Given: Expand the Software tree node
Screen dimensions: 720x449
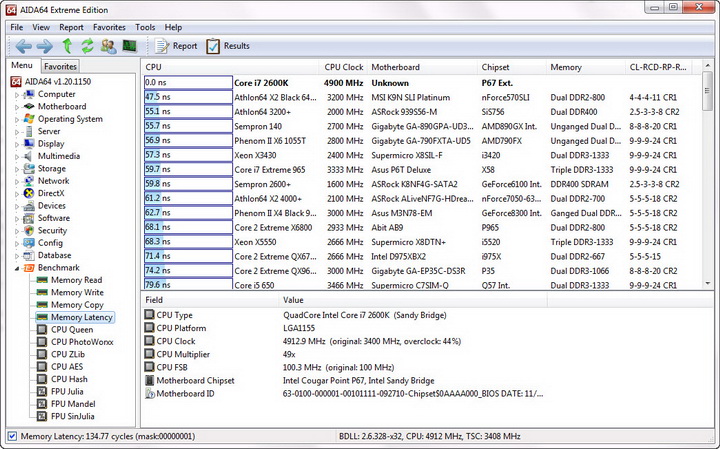Looking at the screenshot, I should pos(17,219).
